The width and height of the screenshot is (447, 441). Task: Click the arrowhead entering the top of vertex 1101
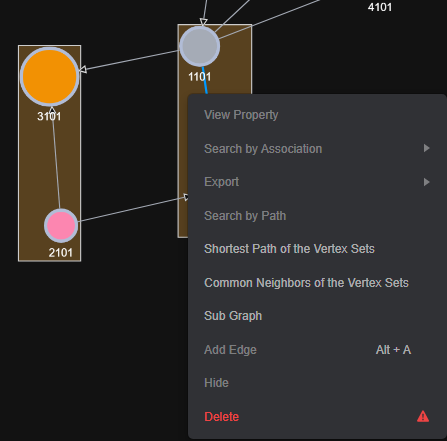[203, 22]
